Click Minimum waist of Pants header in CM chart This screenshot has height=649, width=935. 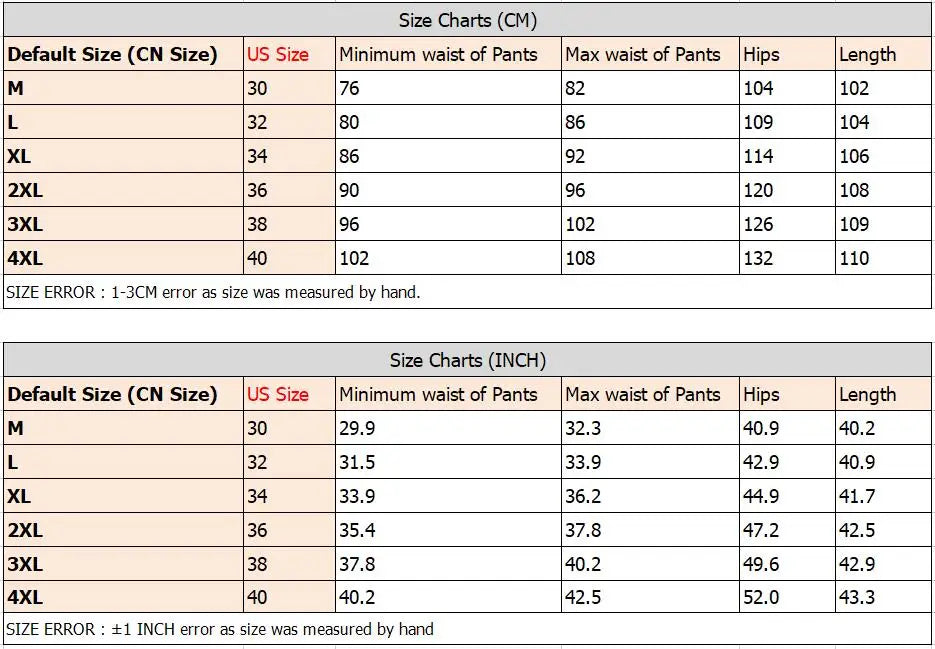pos(438,54)
